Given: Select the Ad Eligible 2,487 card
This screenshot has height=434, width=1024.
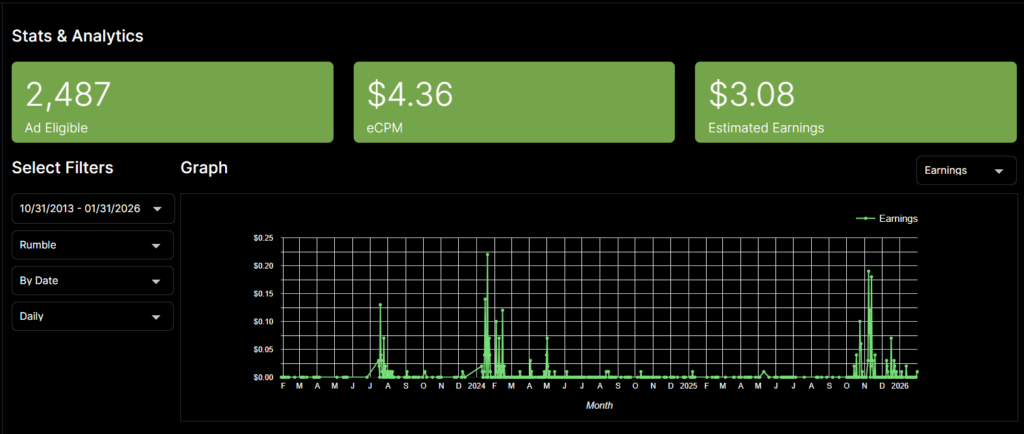Looking at the screenshot, I should (x=172, y=102).
